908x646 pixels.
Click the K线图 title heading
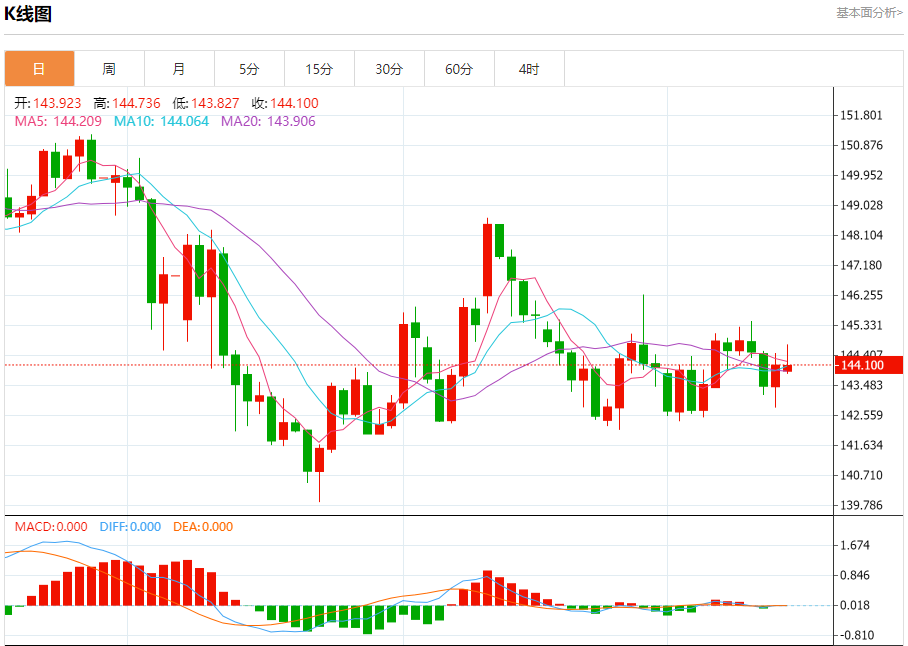29,14
